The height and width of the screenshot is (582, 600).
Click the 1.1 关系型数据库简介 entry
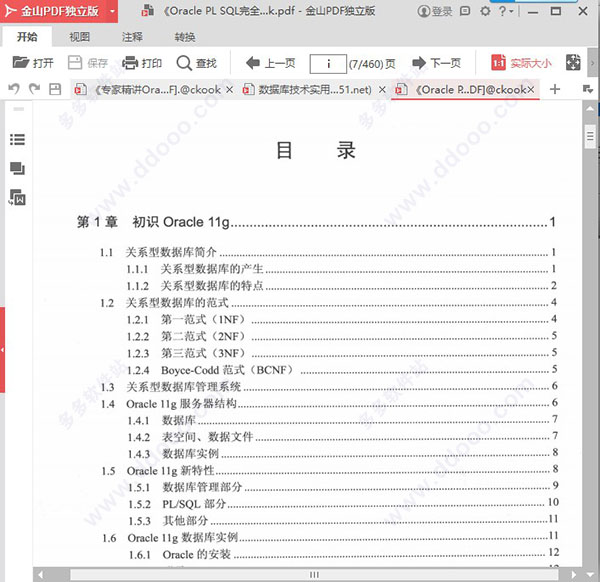coord(328,252)
